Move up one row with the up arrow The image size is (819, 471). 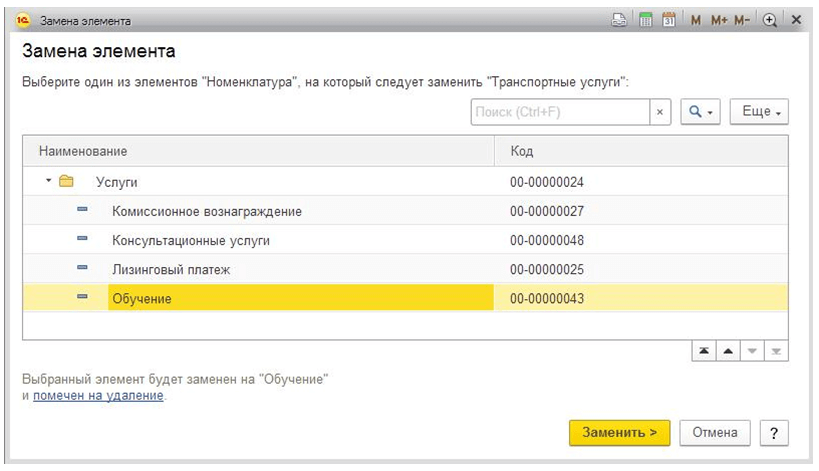pos(728,352)
